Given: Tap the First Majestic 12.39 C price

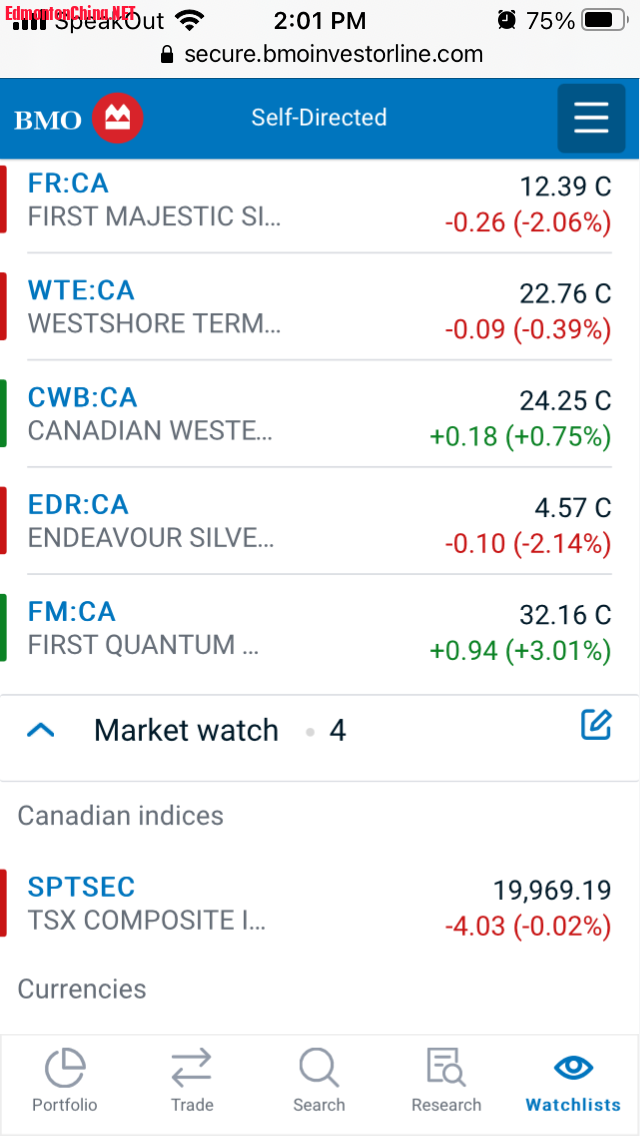Looking at the screenshot, I should 565,187.
